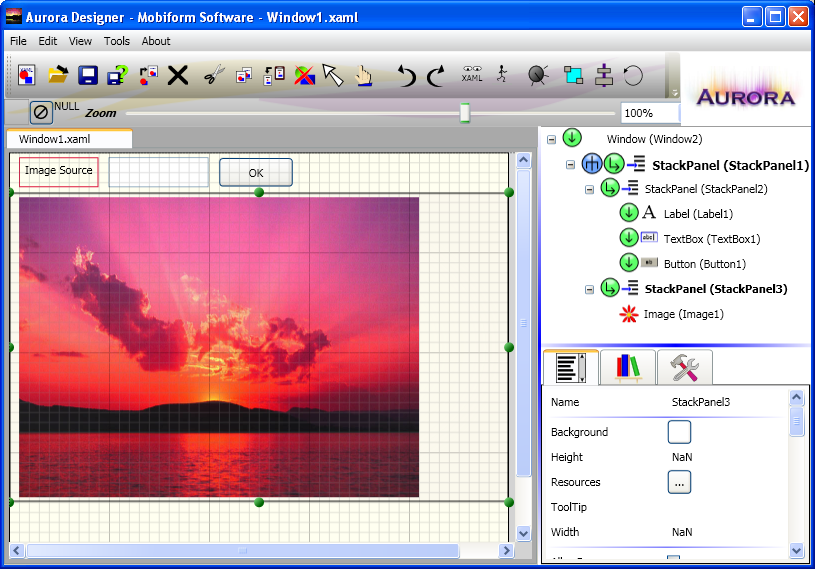The image size is (815, 569).
Task: Redo with the curved right arrow
Action: pyautogui.click(x=436, y=75)
